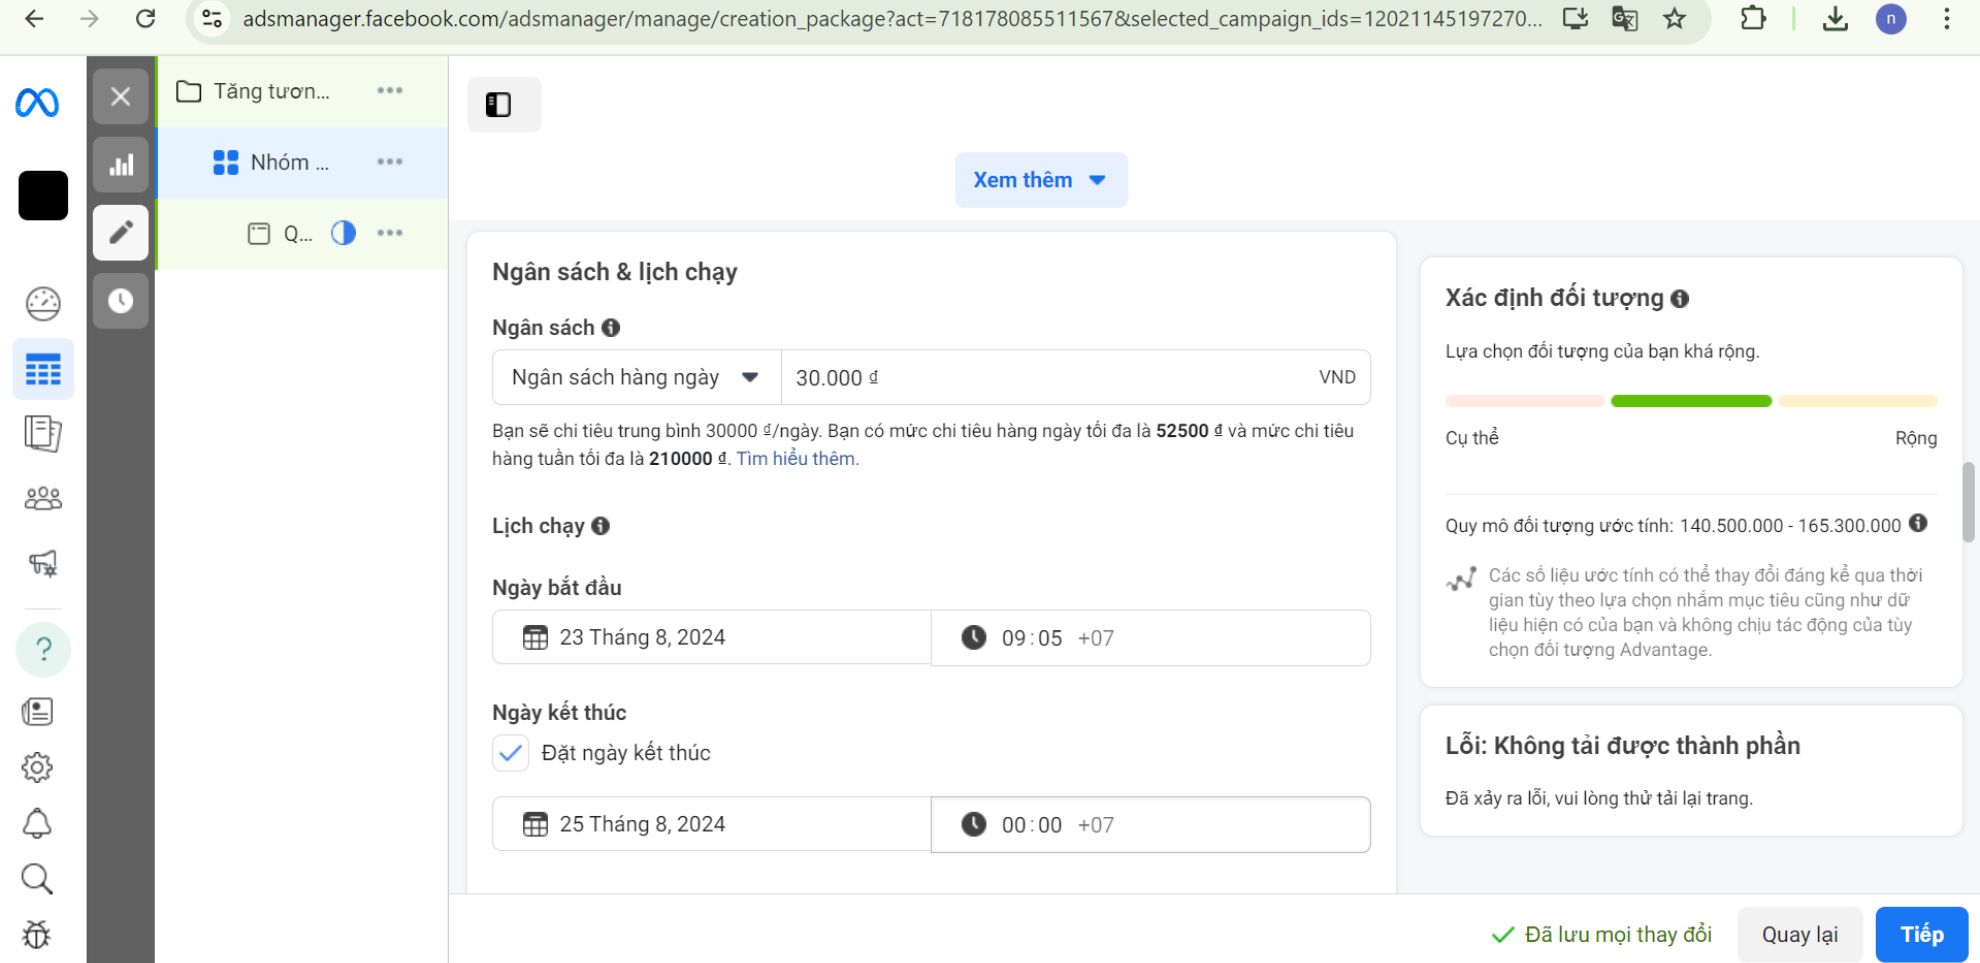Image resolution: width=1980 pixels, height=963 pixels.
Task: Click info icon next to Ngân sách
Action: 611,328
